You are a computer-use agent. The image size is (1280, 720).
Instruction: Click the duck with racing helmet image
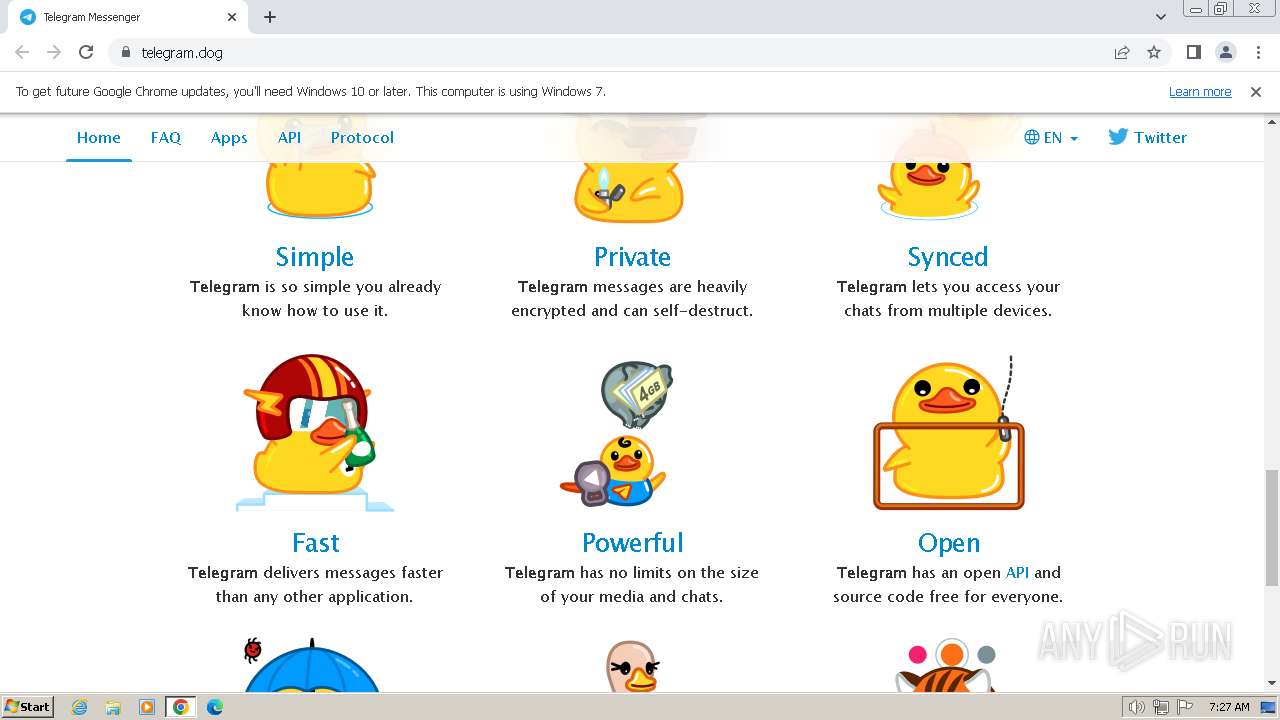pos(314,432)
